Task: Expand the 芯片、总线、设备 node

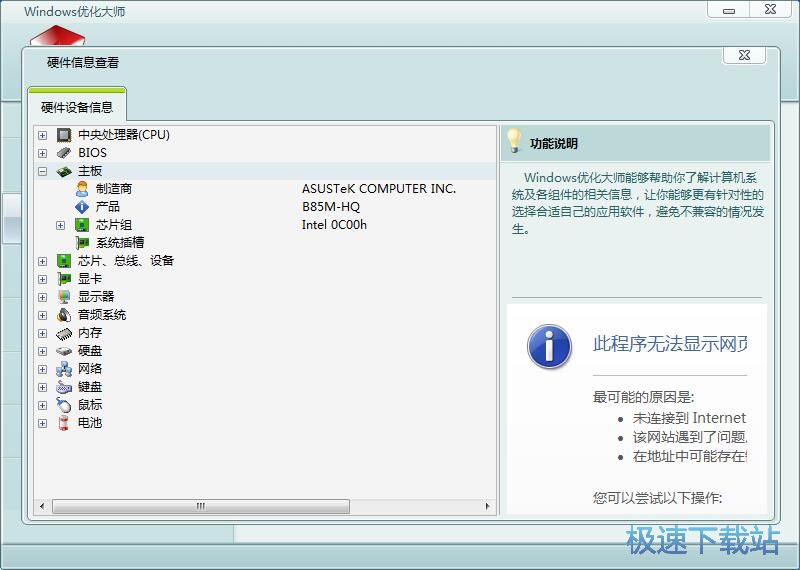Action: click(x=42, y=261)
